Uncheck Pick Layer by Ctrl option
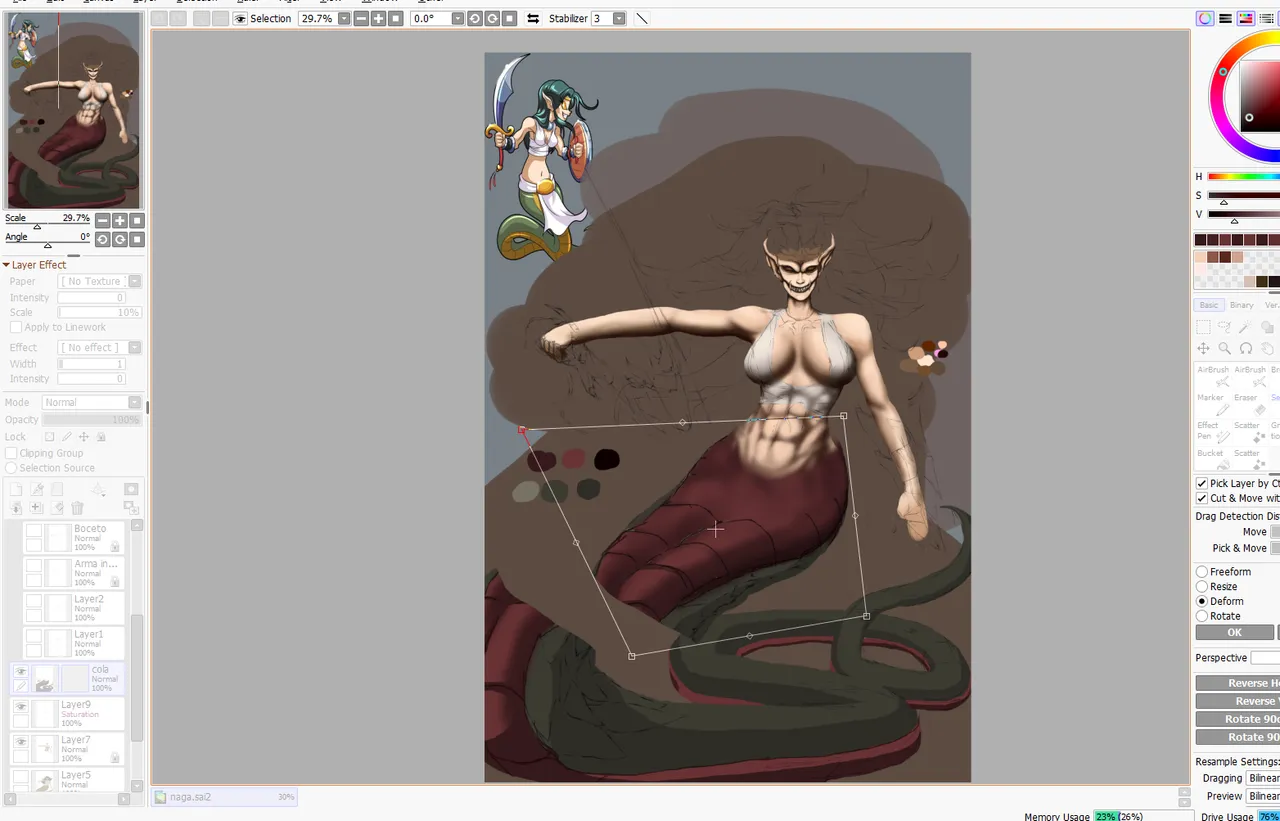 1202,483
